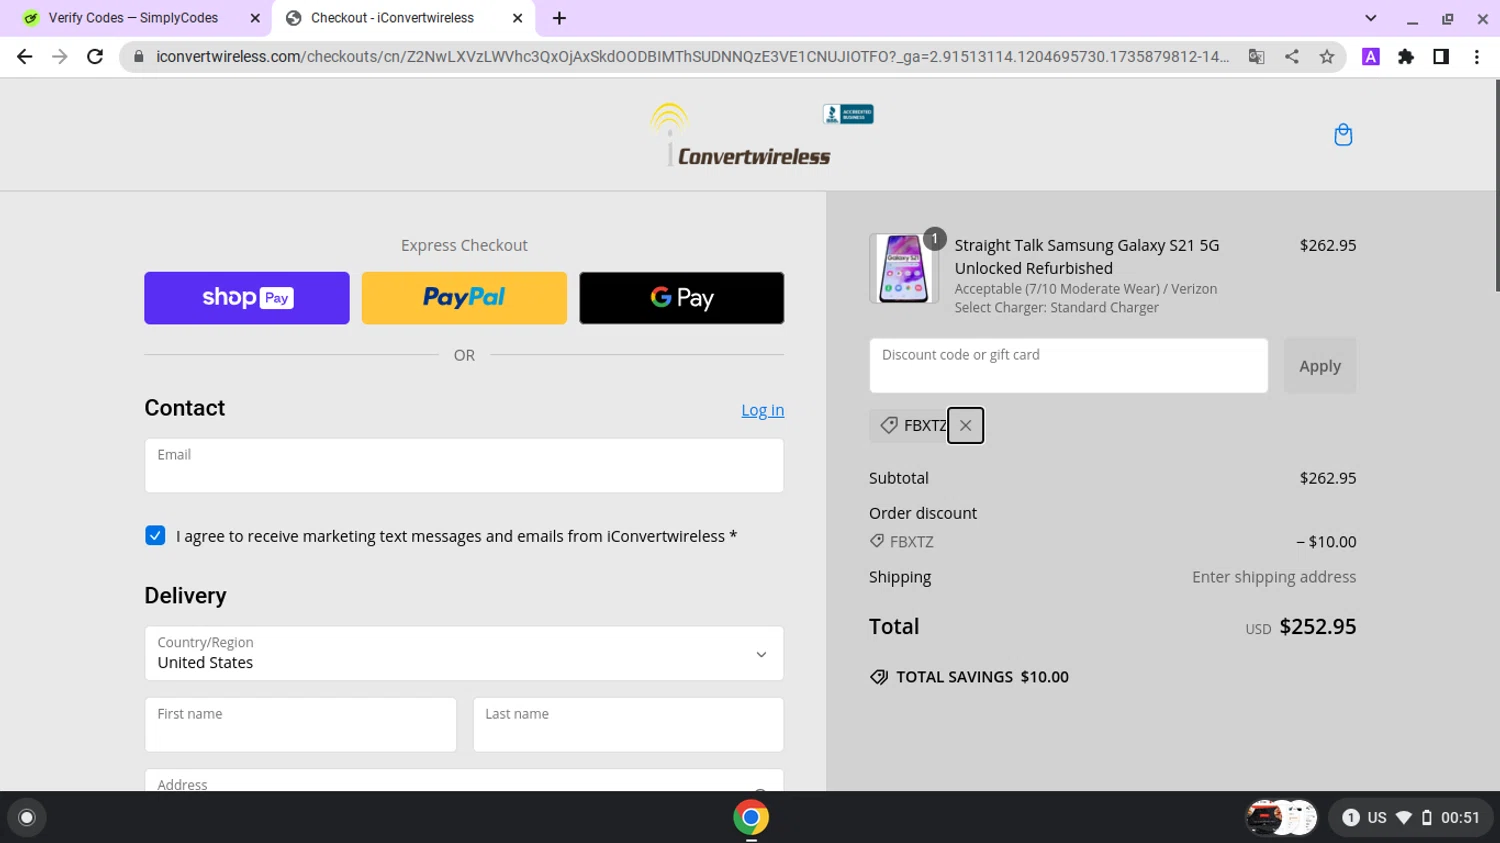Open the translate page icon
Image resolution: width=1500 pixels, height=843 pixels.
tap(1257, 57)
